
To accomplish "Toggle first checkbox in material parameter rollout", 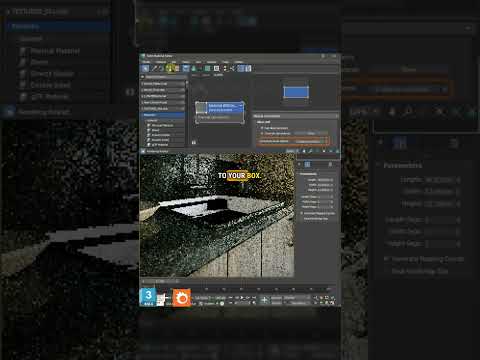I will (x=262, y=128).
